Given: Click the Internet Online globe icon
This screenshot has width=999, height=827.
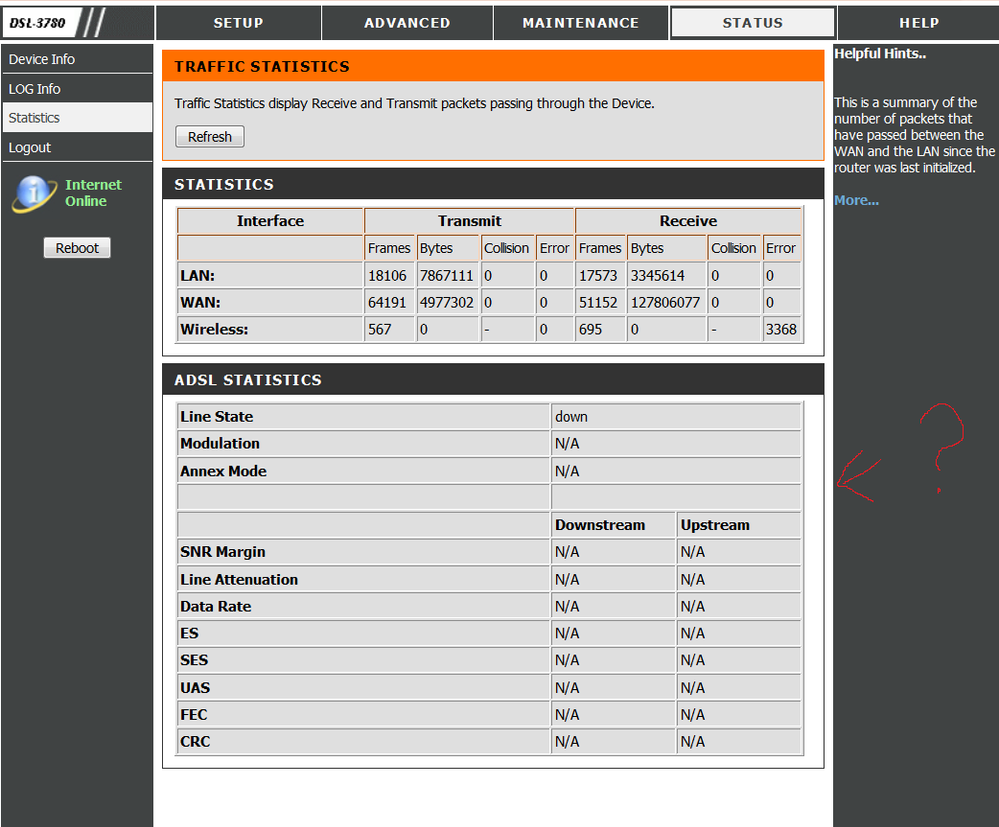Looking at the screenshot, I should 34,194.
